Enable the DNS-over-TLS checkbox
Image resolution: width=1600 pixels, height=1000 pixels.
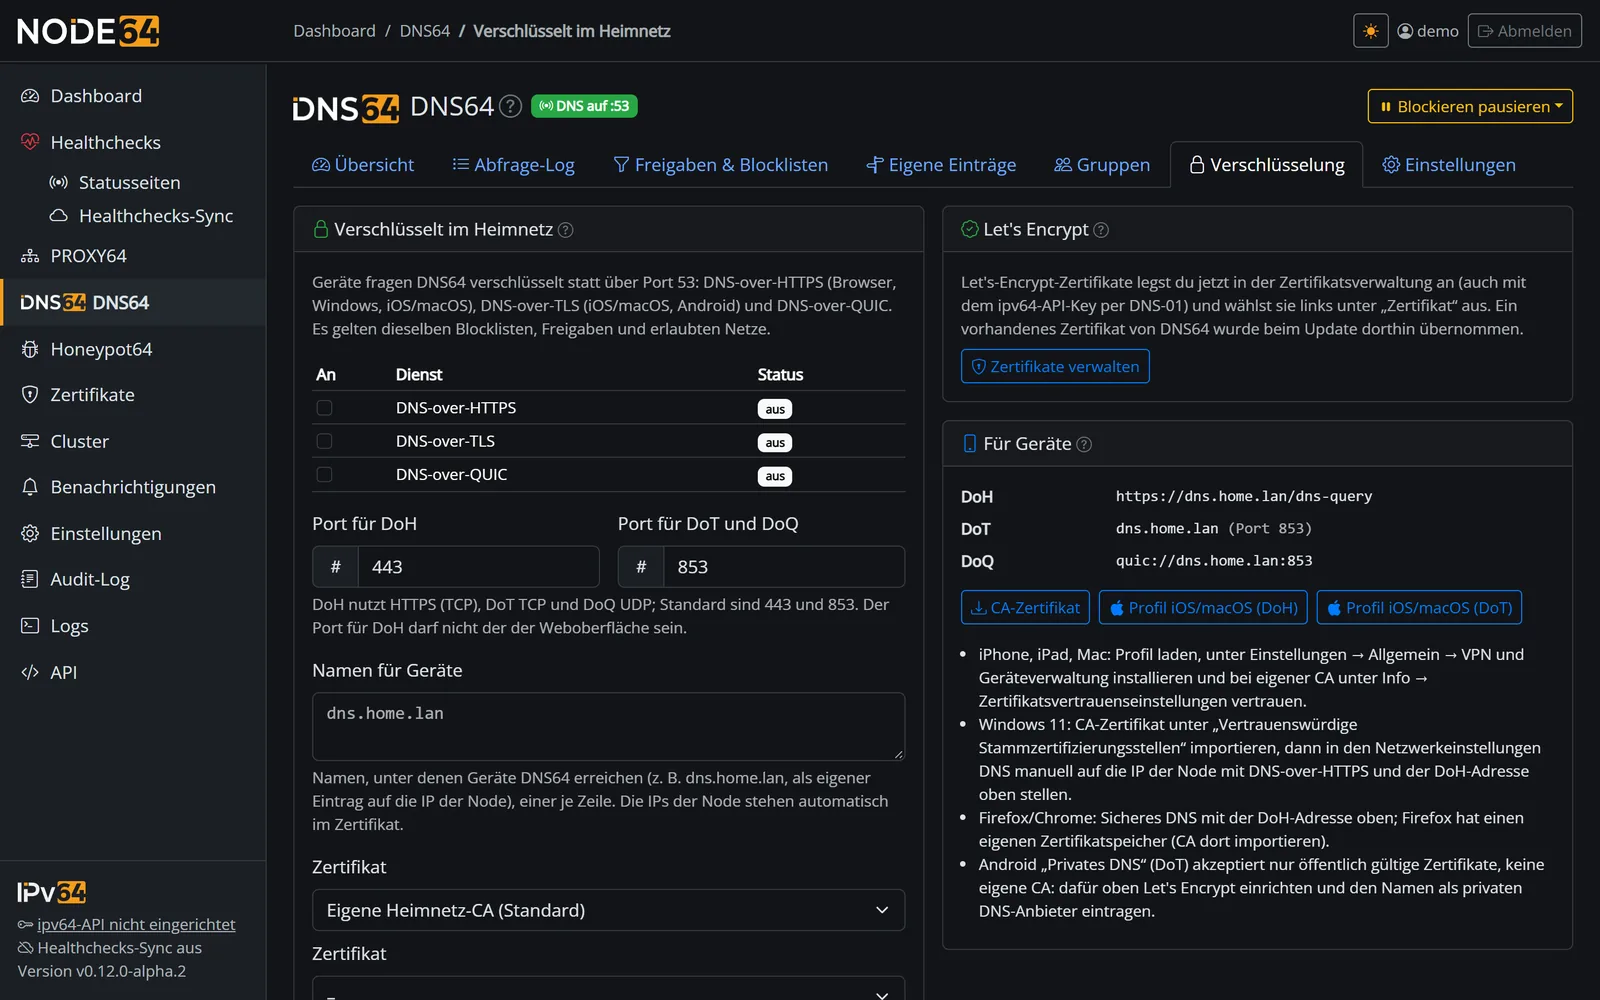click(324, 441)
